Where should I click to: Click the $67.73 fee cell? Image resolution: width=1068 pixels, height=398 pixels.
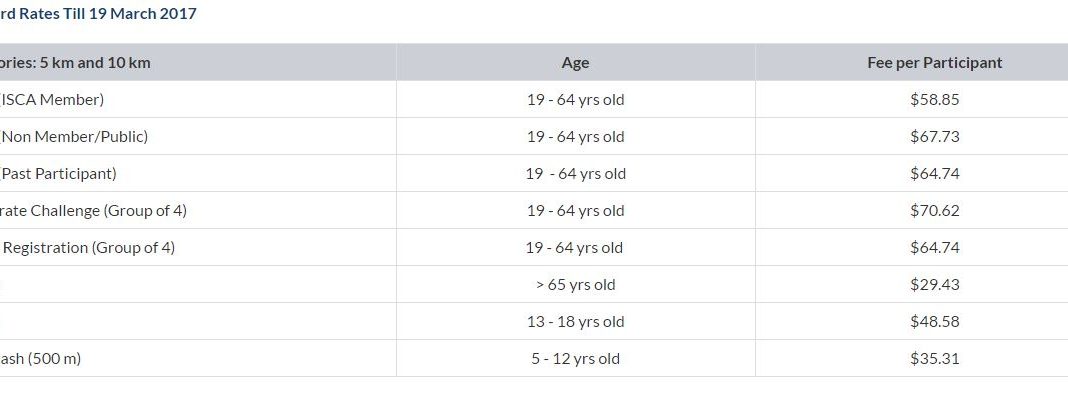(x=934, y=136)
